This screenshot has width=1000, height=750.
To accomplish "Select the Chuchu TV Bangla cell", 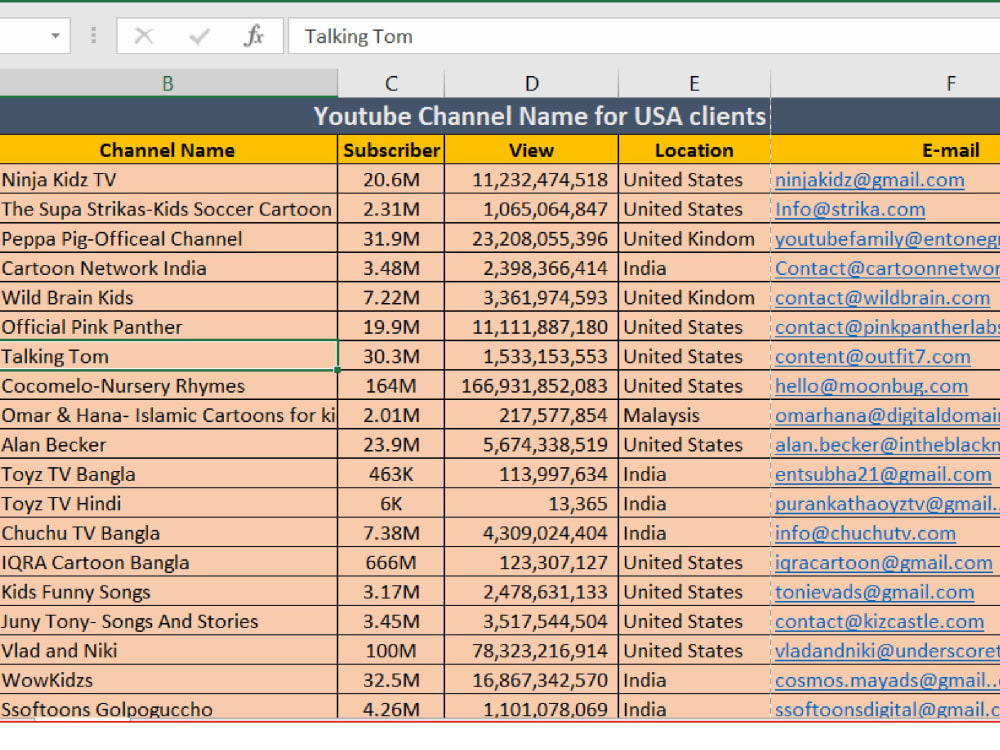I will click(168, 533).
